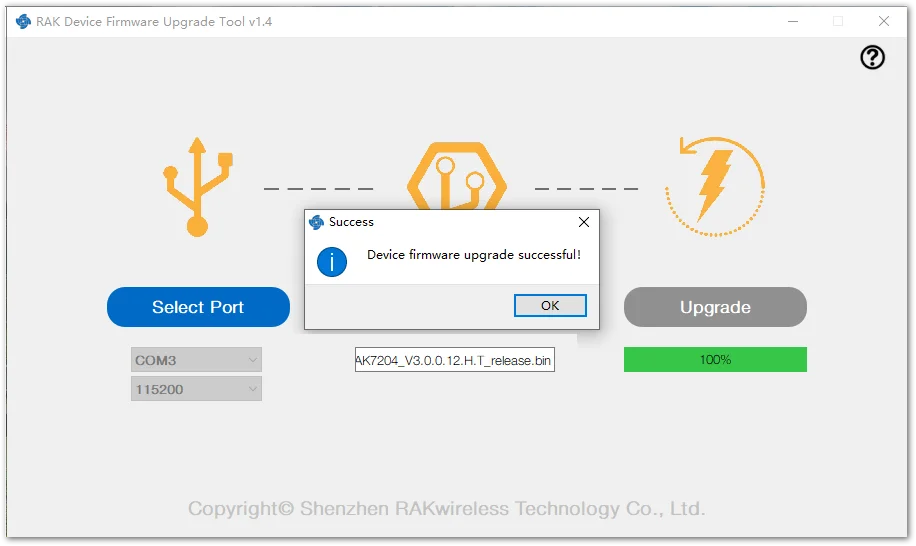Close the Success dialog with the X

[584, 222]
